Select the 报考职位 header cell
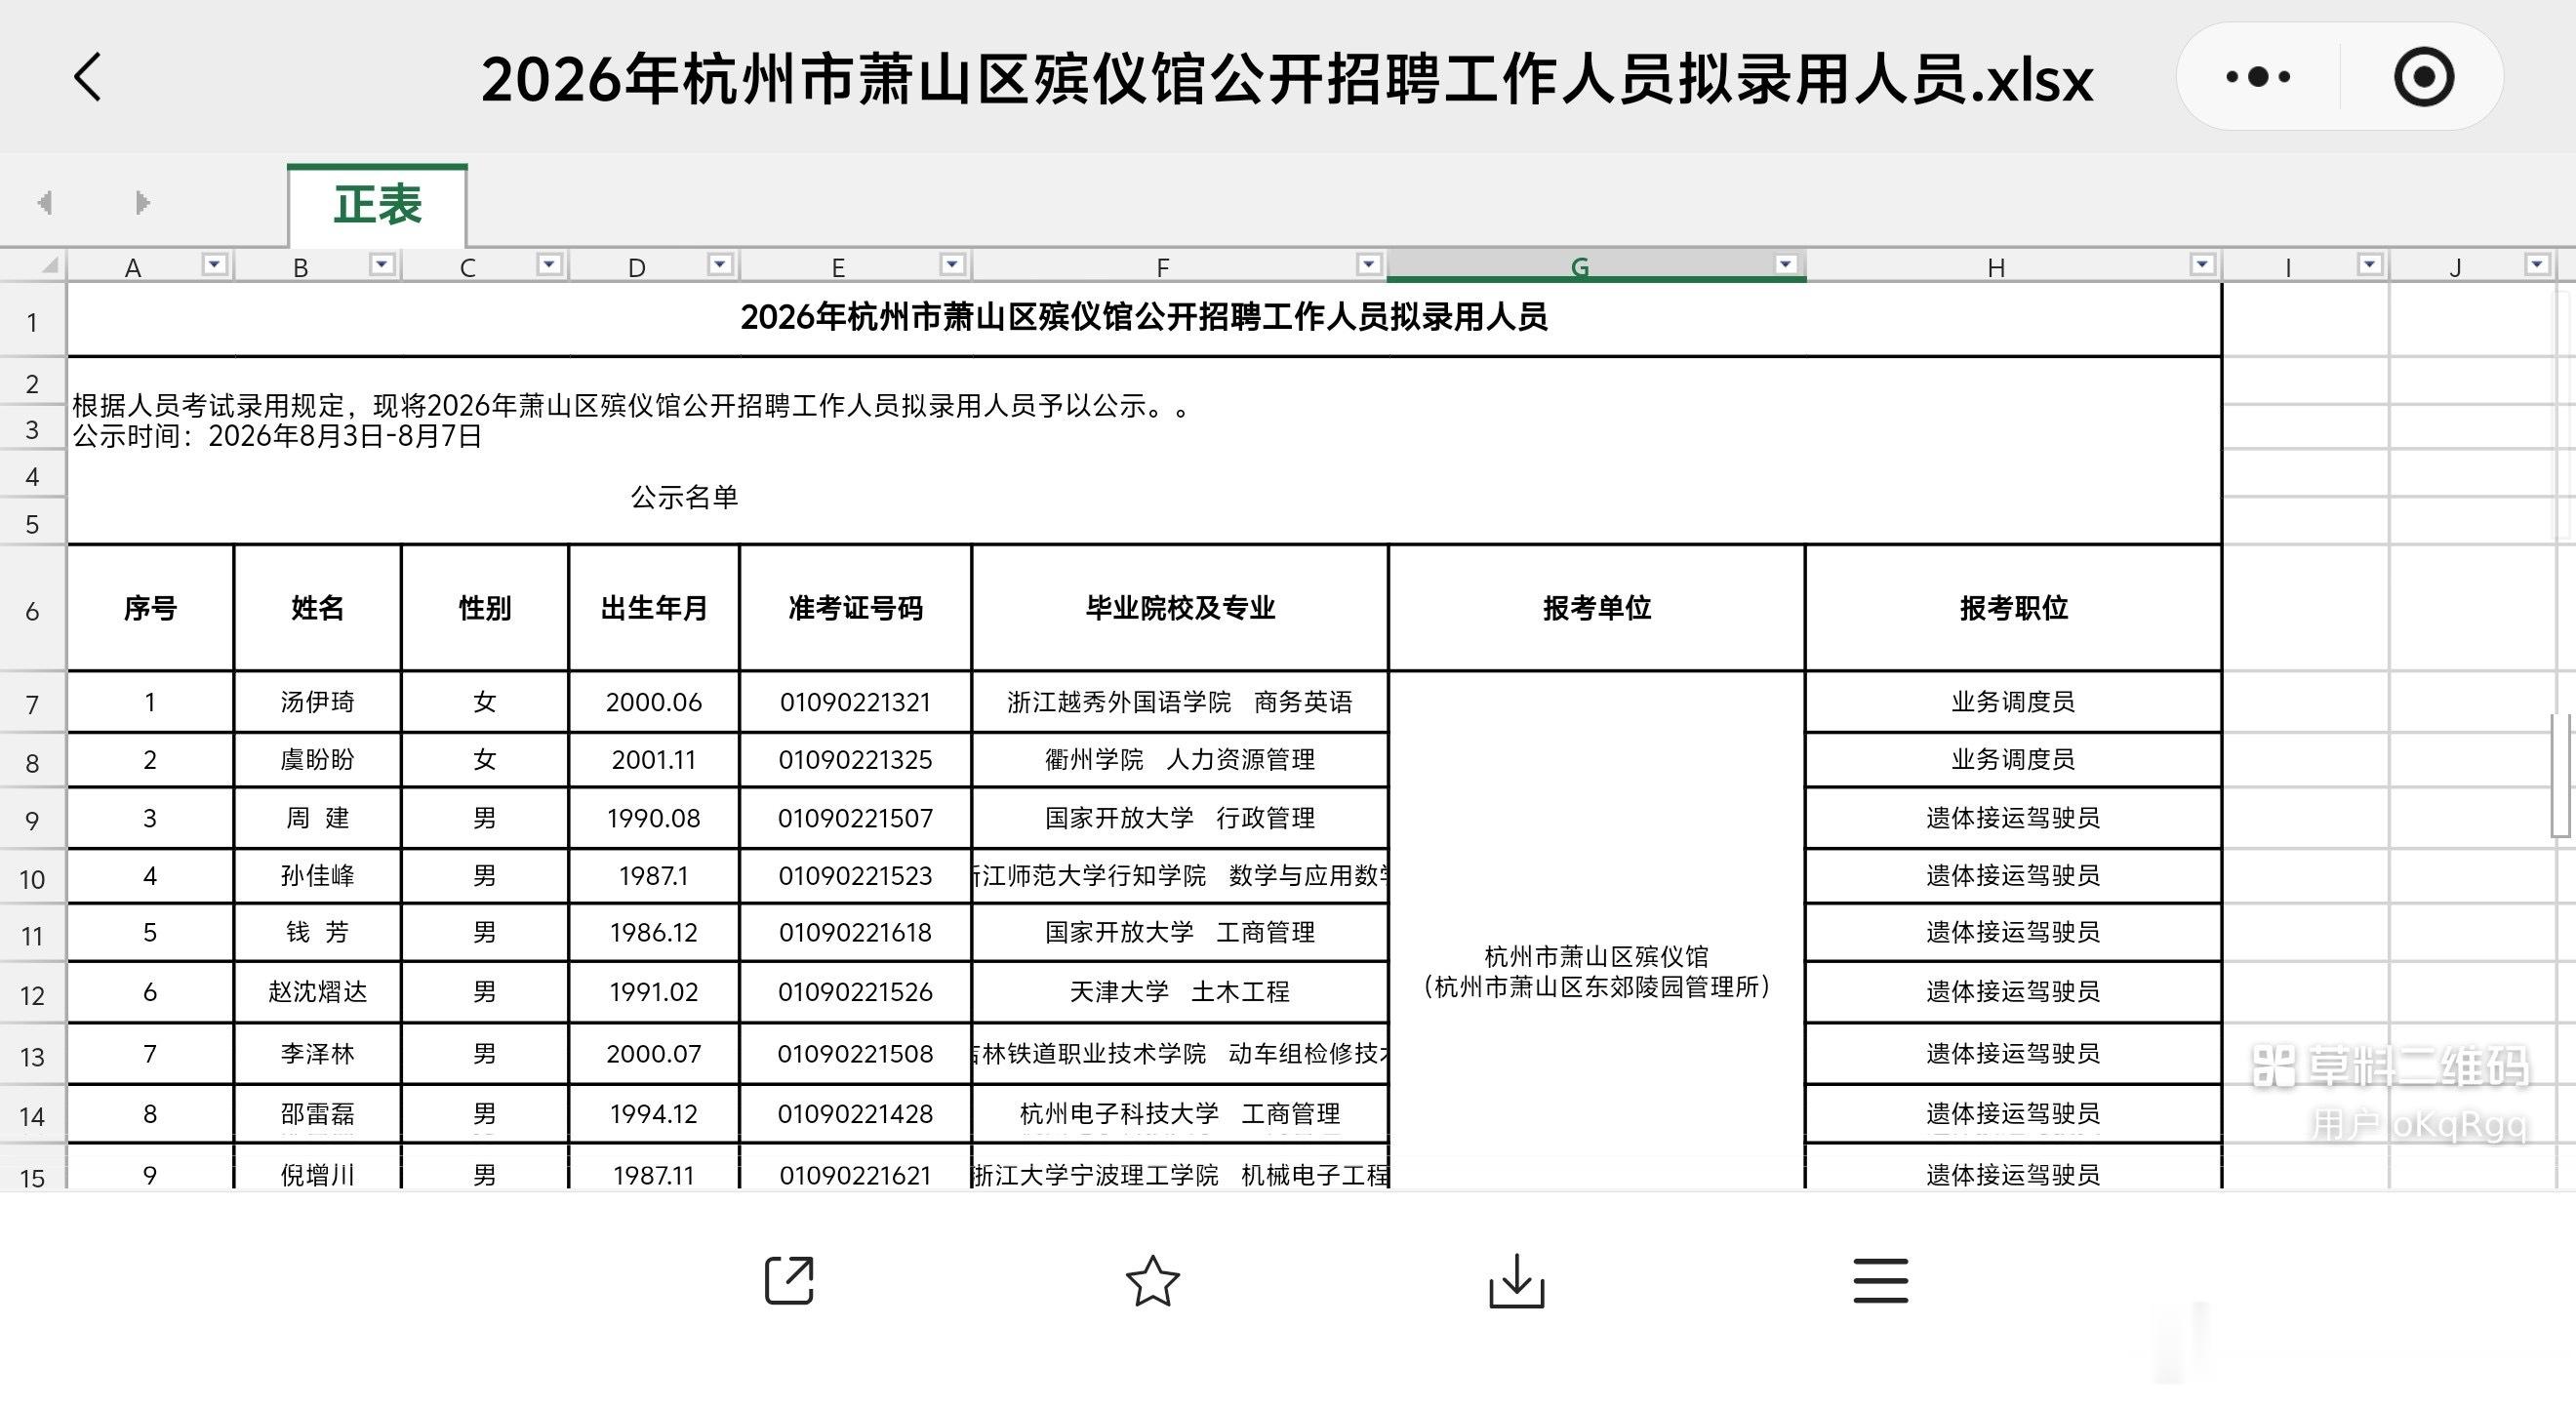The width and height of the screenshot is (2576, 1407). click(2014, 608)
